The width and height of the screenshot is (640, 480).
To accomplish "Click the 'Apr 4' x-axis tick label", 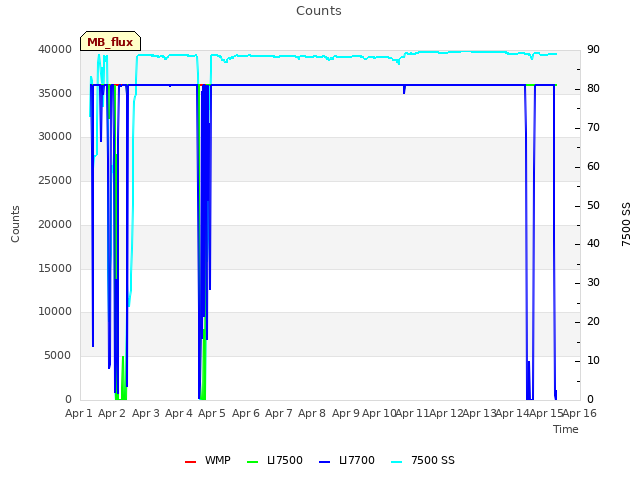I will click(179, 413).
